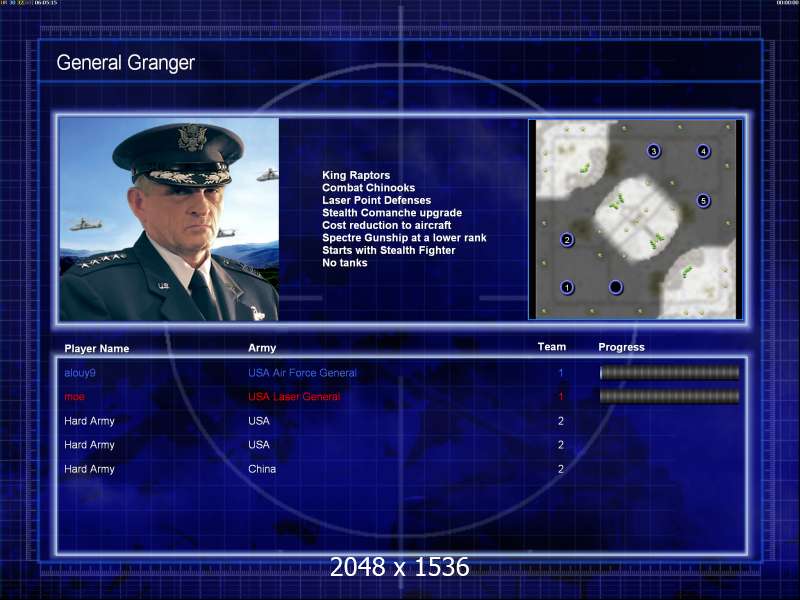Click 'Hard Army' in the China row
800x600 pixels.
89,469
